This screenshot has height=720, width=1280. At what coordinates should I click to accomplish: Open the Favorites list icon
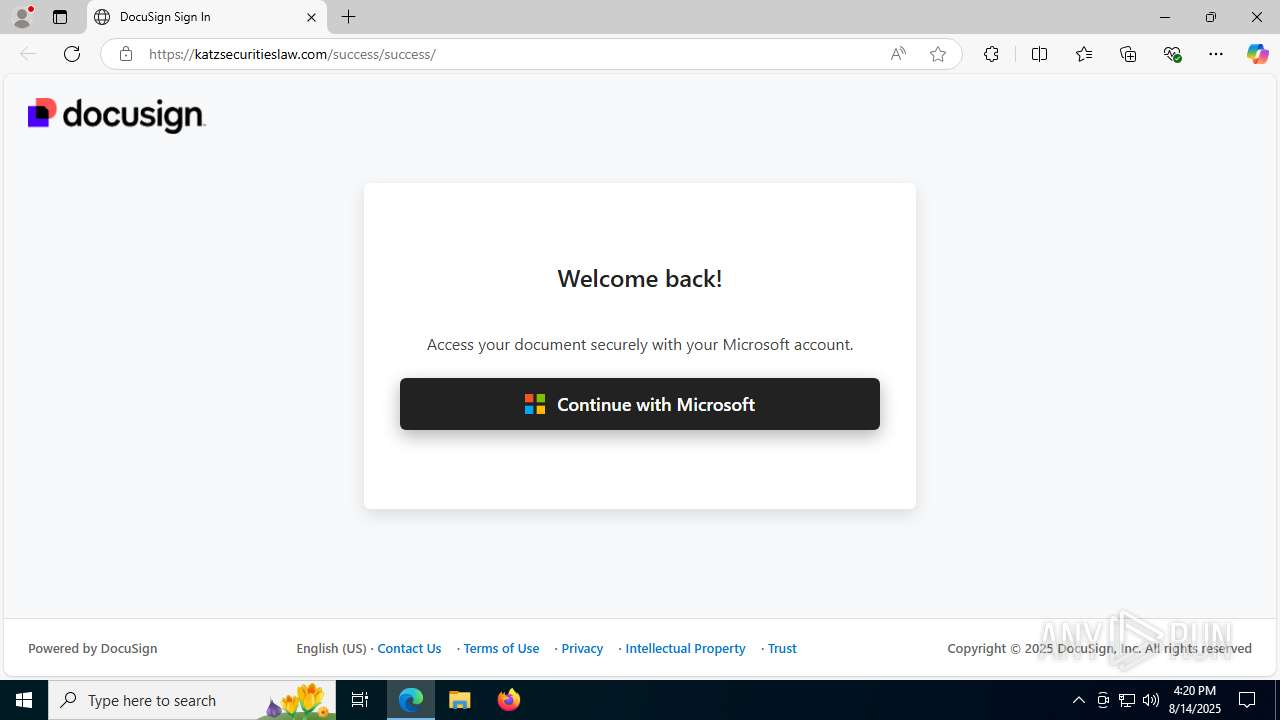tap(1084, 54)
